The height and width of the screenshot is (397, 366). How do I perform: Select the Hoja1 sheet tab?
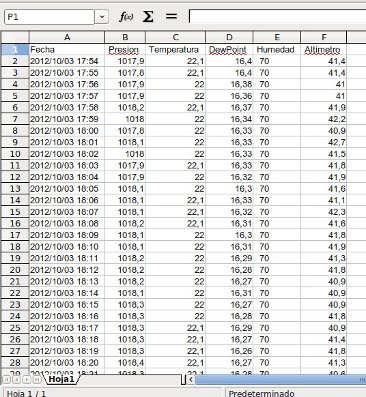coord(61,379)
